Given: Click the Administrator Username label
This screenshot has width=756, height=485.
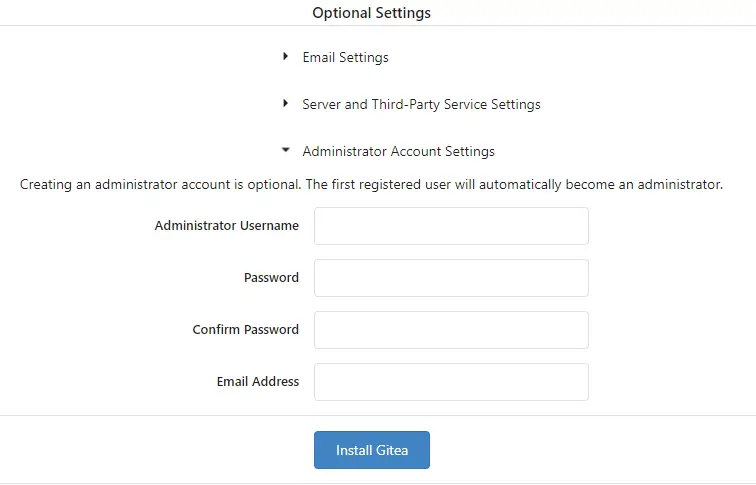Looking at the screenshot, I should tap(226, 226).
